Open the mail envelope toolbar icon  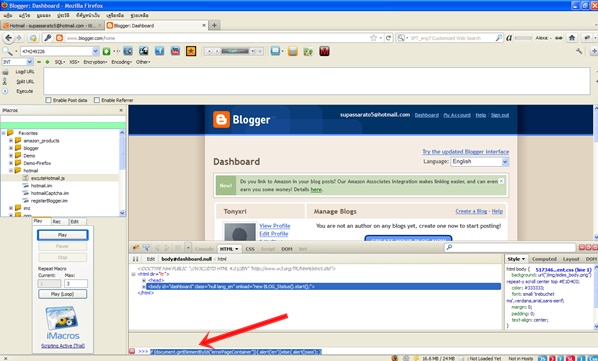coord(275,51)
